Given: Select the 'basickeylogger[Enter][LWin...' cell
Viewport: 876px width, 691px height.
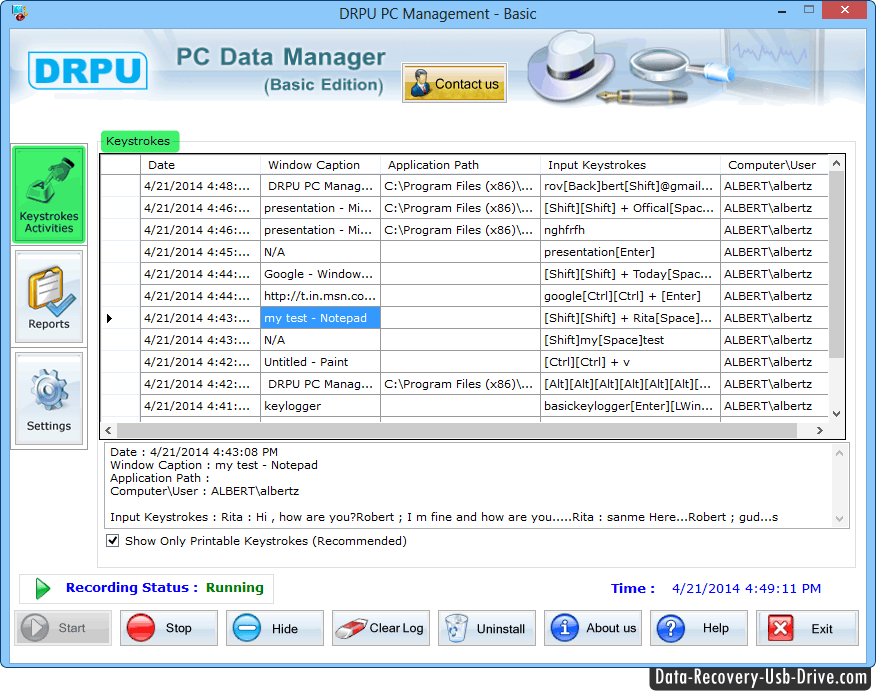Looking at the screenshot, I should 630,406.
